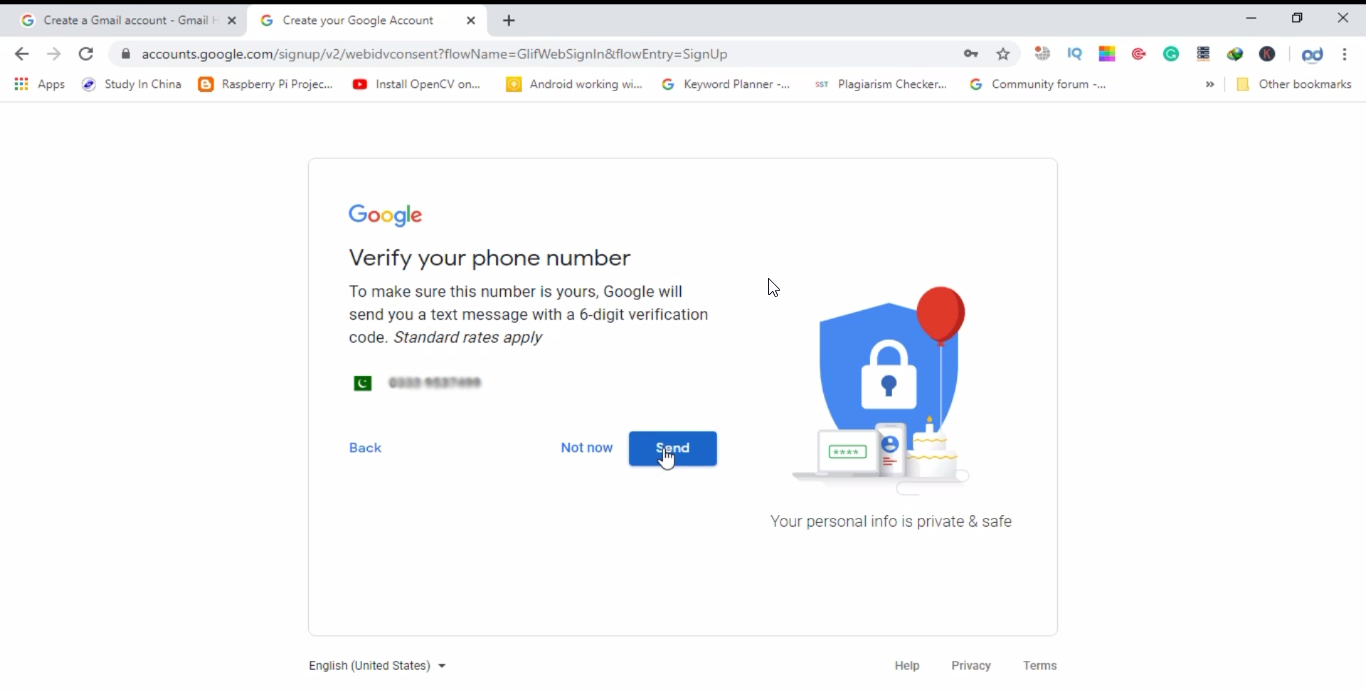The width and height of the screenshot is (1366, 692).
Task: Click the Not now button
Action: pyautogui.click(x=586, y=448)
